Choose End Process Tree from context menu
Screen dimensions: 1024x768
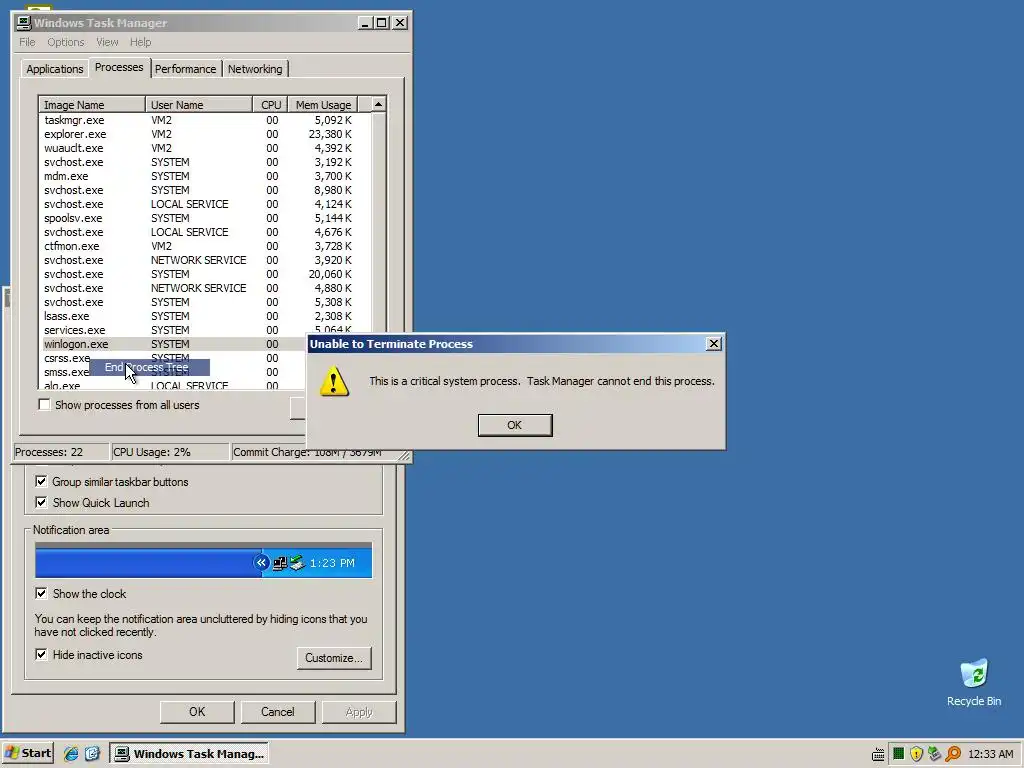click(x=150, y=367)
